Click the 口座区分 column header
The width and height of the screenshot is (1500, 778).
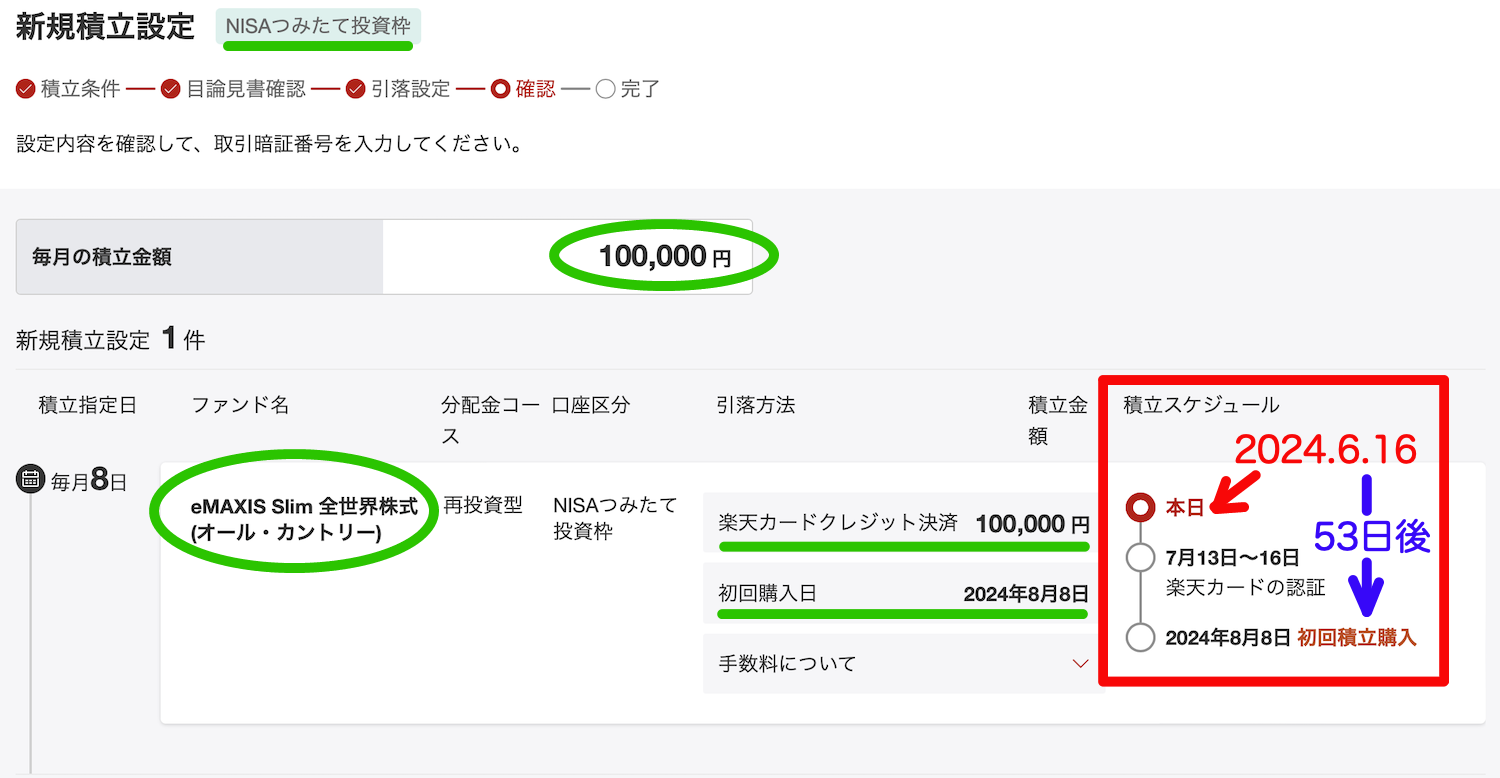591,405
